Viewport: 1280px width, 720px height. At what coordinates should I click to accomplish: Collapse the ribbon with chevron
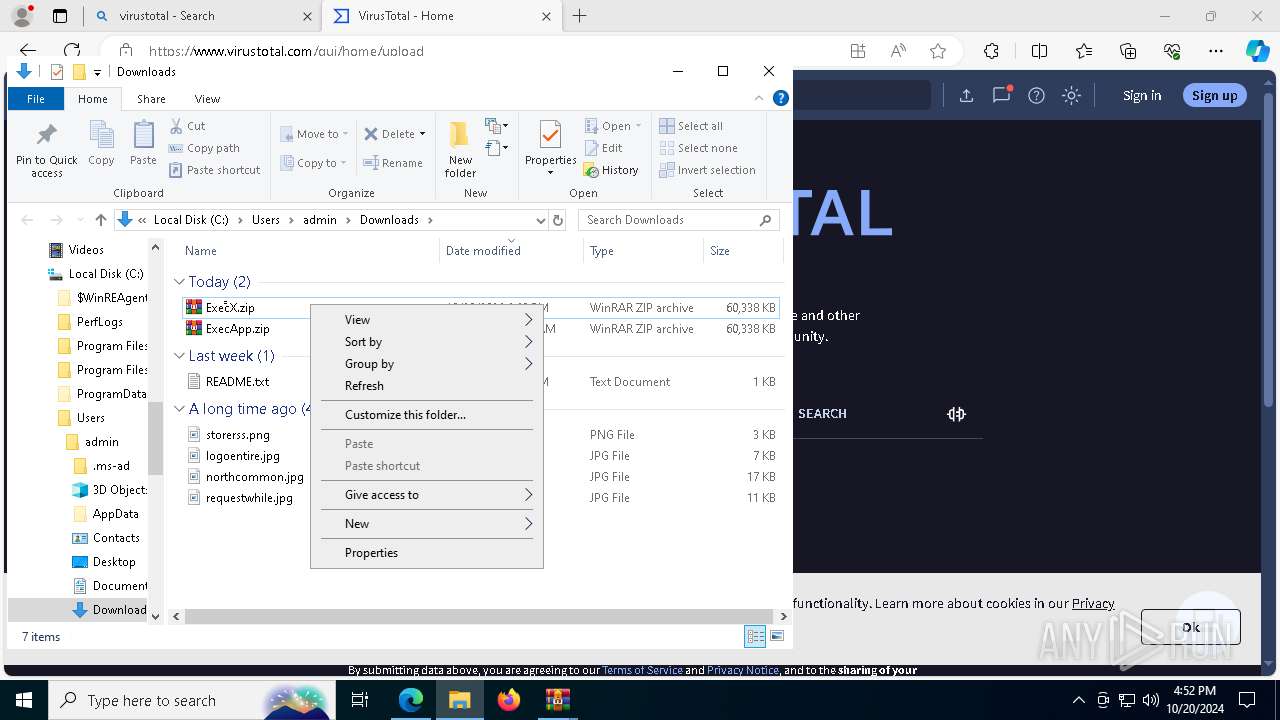coord(759,98)
